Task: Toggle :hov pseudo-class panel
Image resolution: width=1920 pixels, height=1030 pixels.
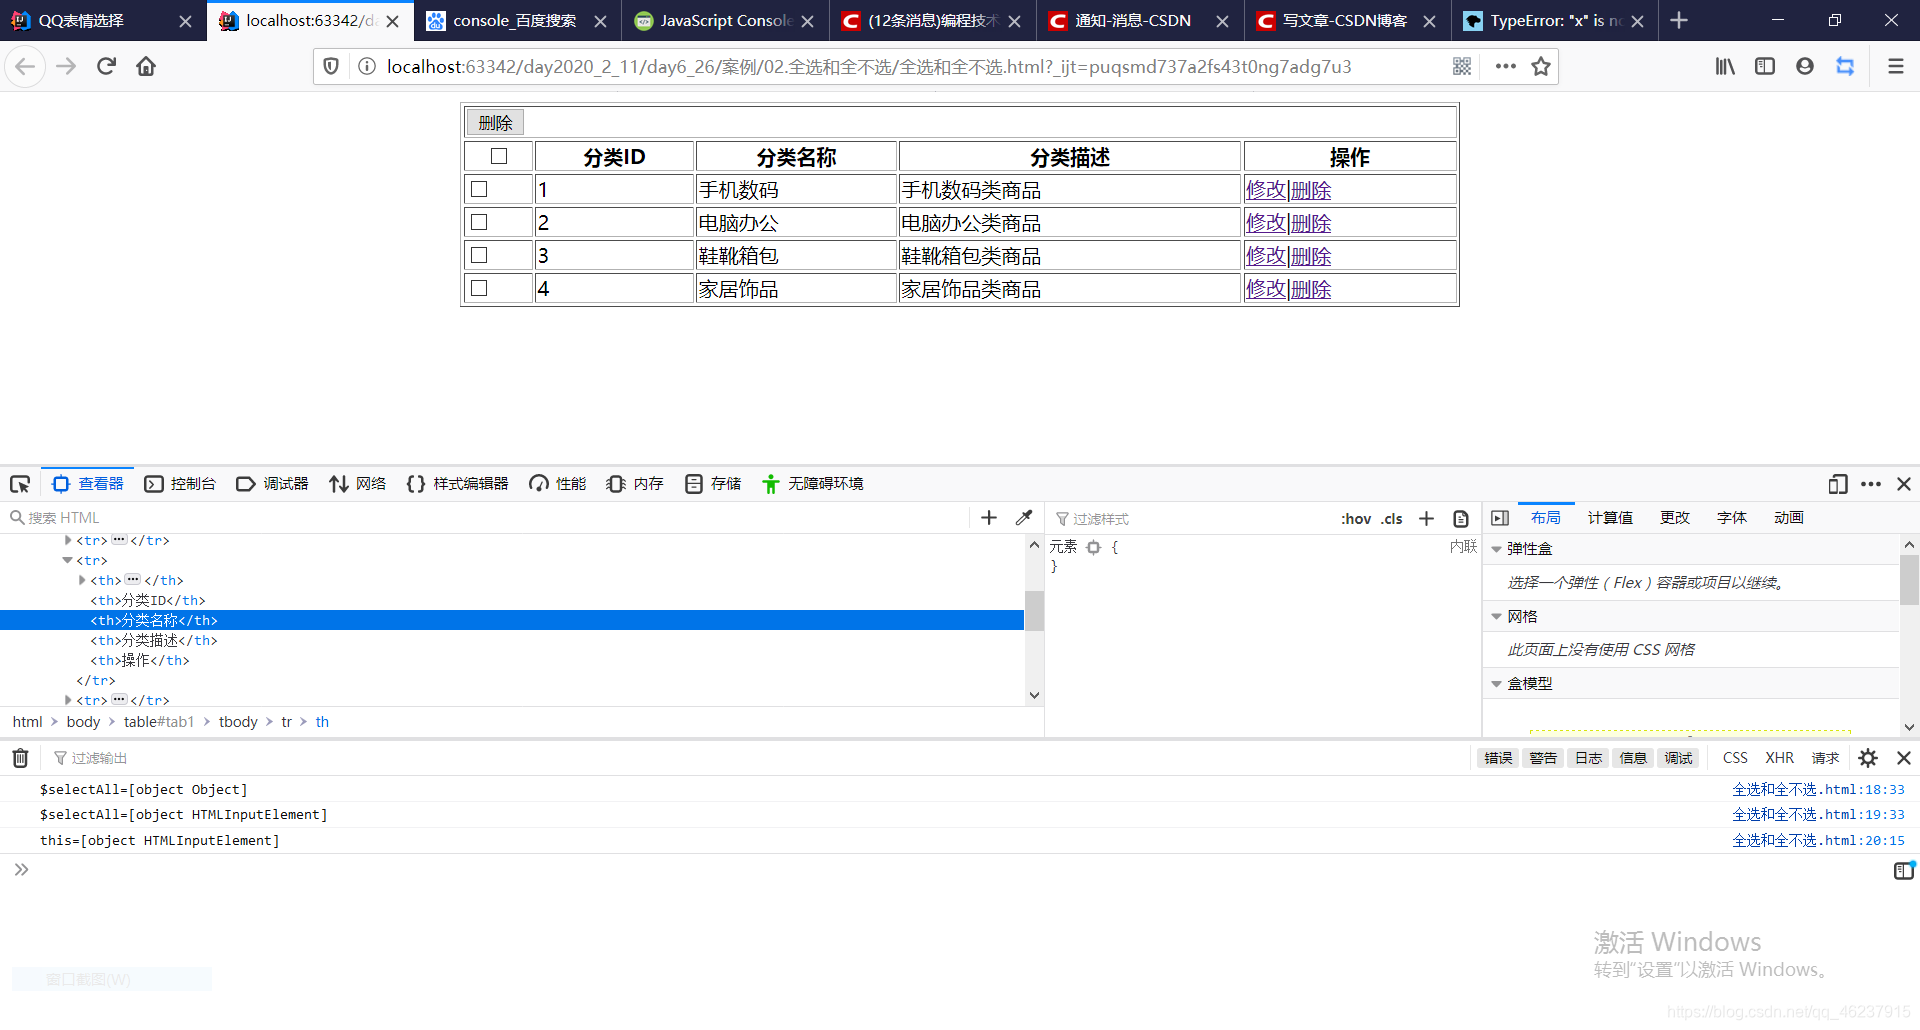Action: click(x=1355, y=518)
